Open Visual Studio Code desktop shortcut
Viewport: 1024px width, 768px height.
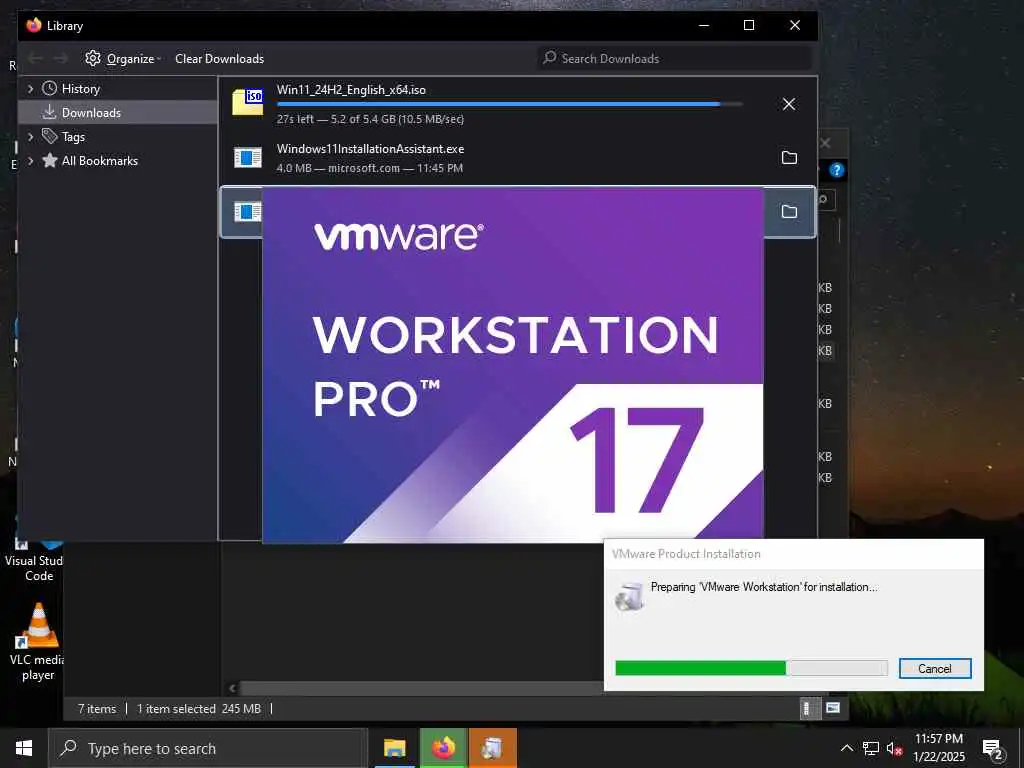coord(34,560)
